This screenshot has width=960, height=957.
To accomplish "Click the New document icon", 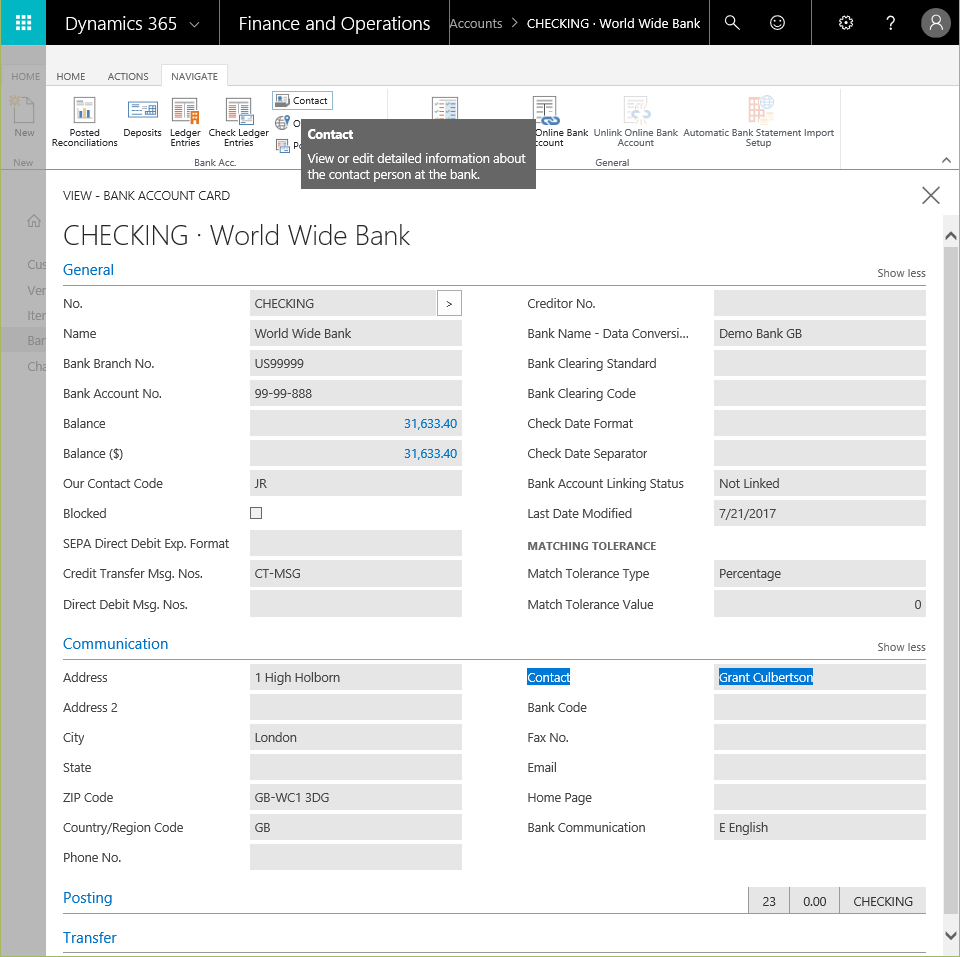I will (24, 117).
